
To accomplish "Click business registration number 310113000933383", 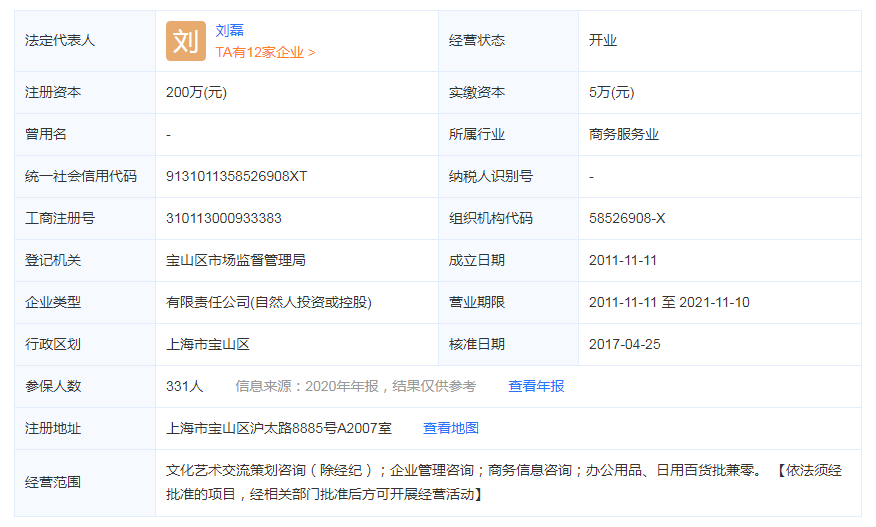I will 224,218.
